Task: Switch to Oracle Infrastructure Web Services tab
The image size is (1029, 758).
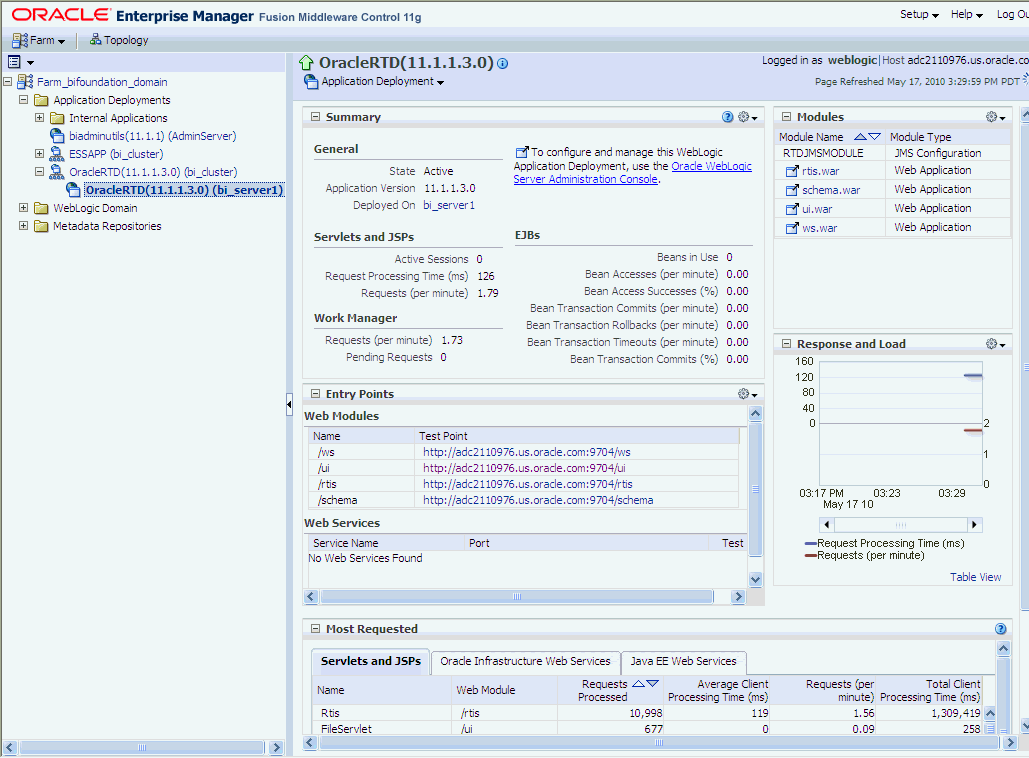Action: click(525, 662)
